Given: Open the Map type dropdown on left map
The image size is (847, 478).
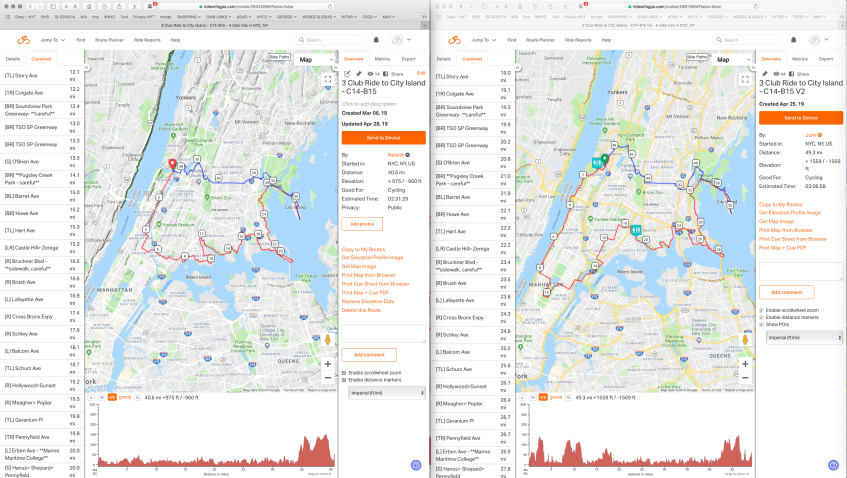Looking at the screenshot, I should click(310, 59).
